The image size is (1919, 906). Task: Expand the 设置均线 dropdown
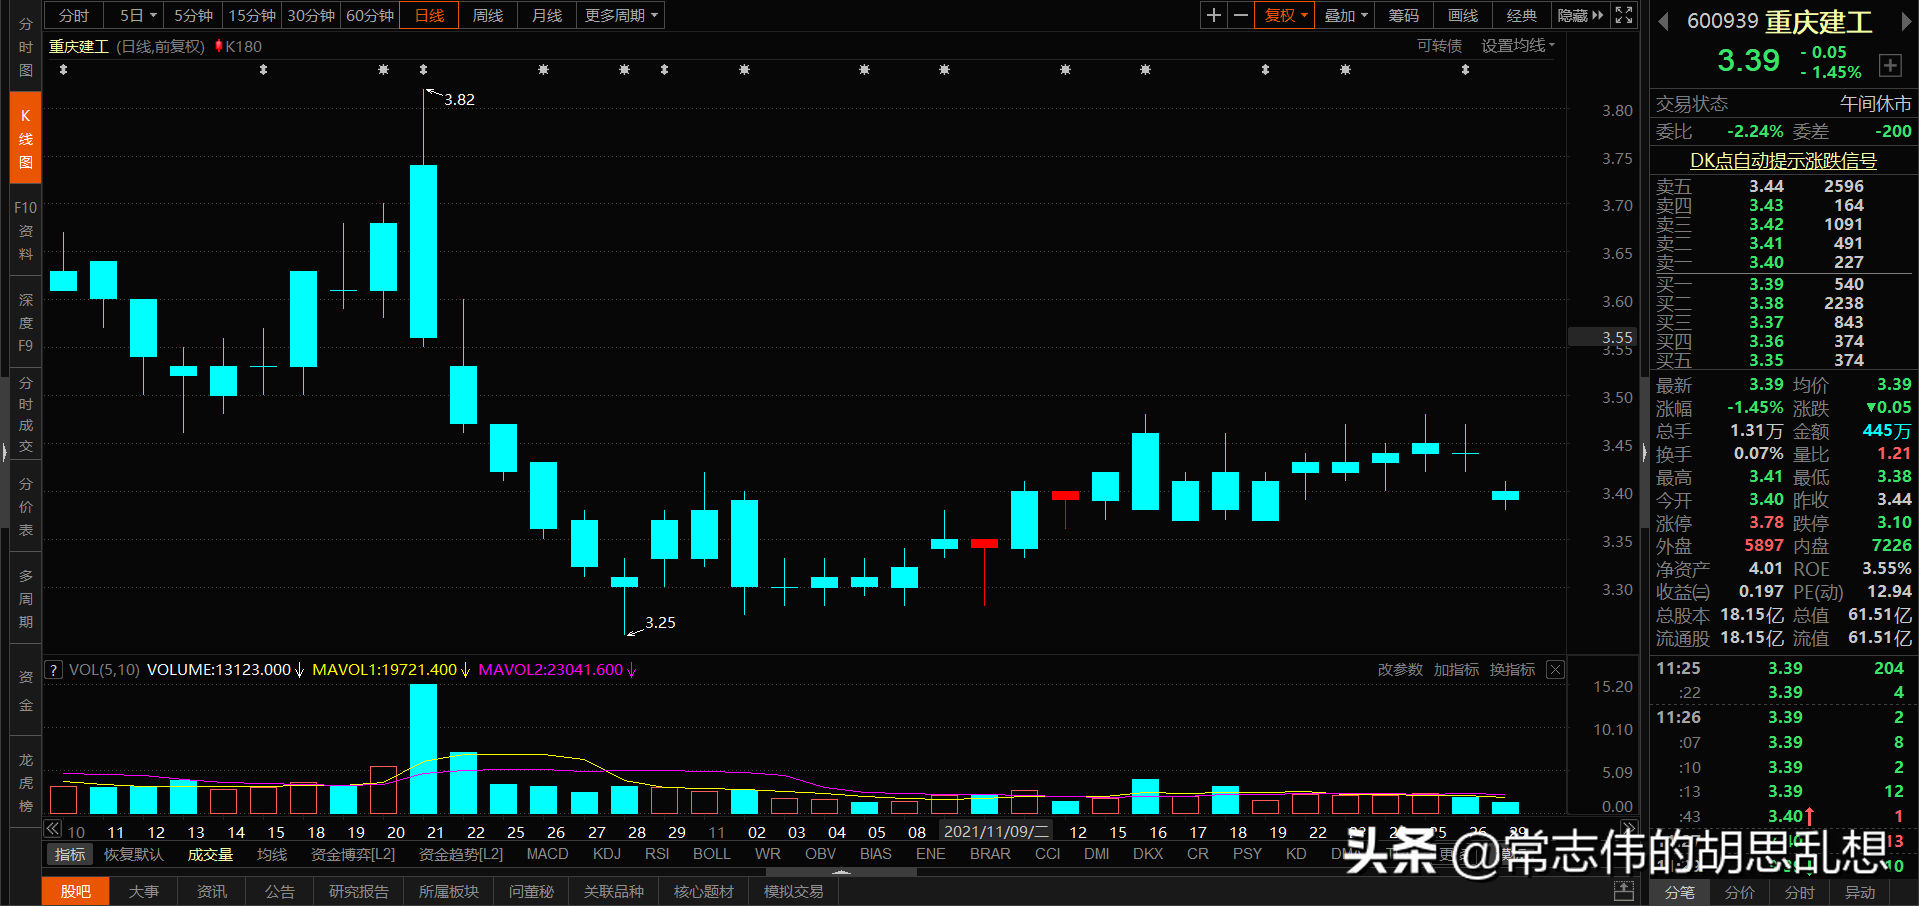[x=1517, y=46]
